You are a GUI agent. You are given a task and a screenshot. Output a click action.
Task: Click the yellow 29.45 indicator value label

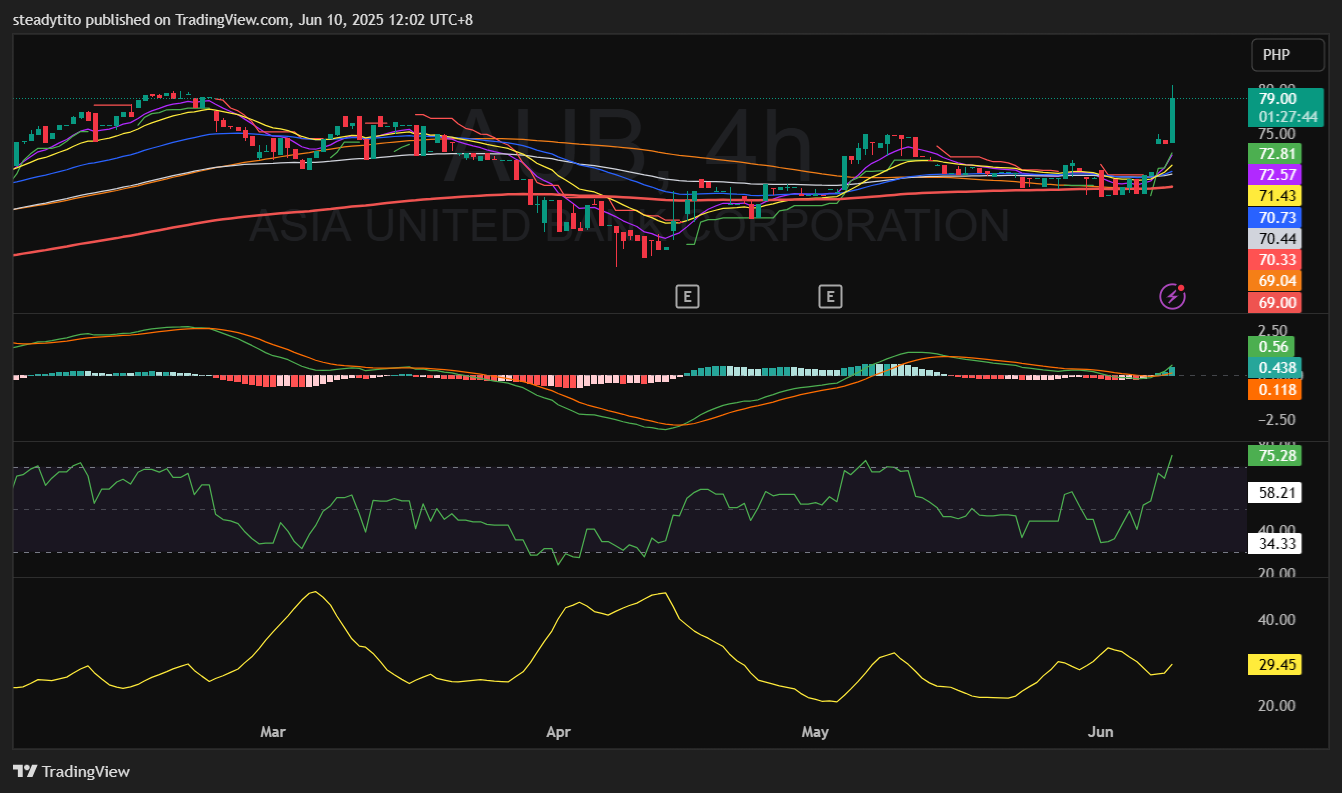tap(1275, 664)
